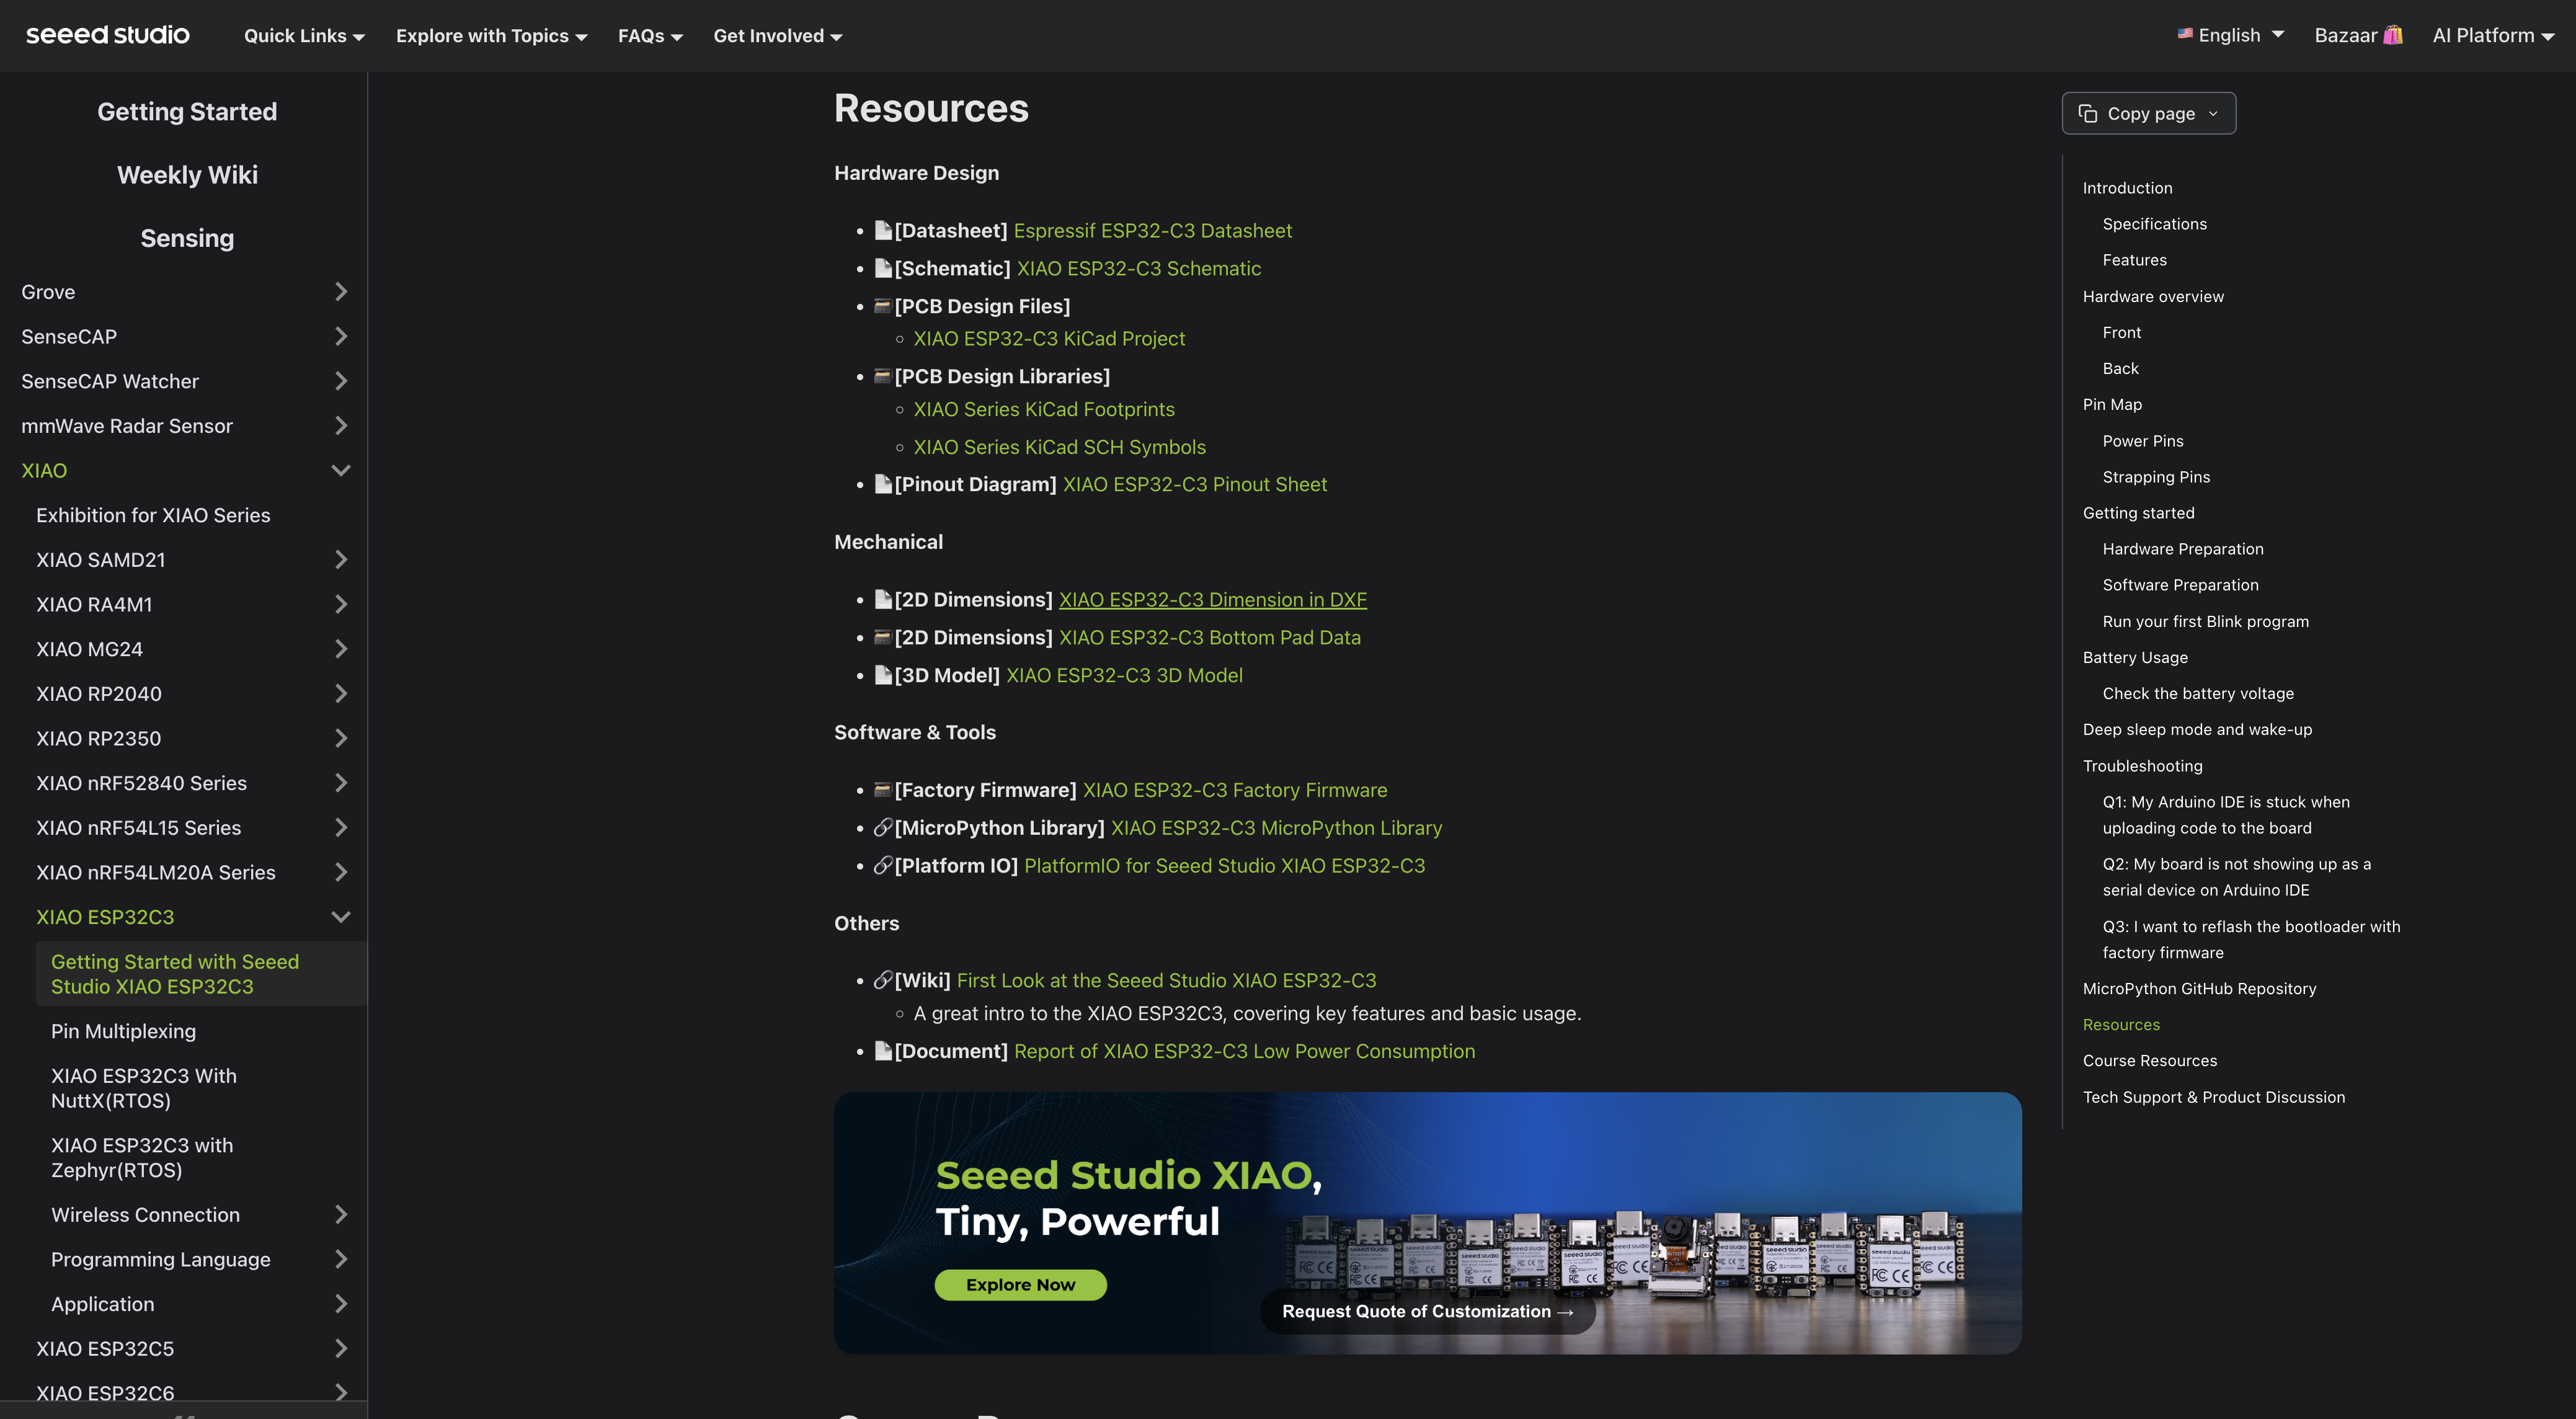Open First Look at XIAO ESP32-C3 wiki link
This screenshot has height=1419, width=2576.
pos(1166,981)
